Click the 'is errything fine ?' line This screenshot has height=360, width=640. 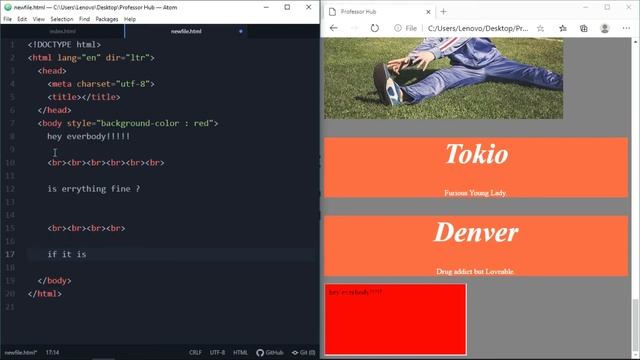click(93, 189)
